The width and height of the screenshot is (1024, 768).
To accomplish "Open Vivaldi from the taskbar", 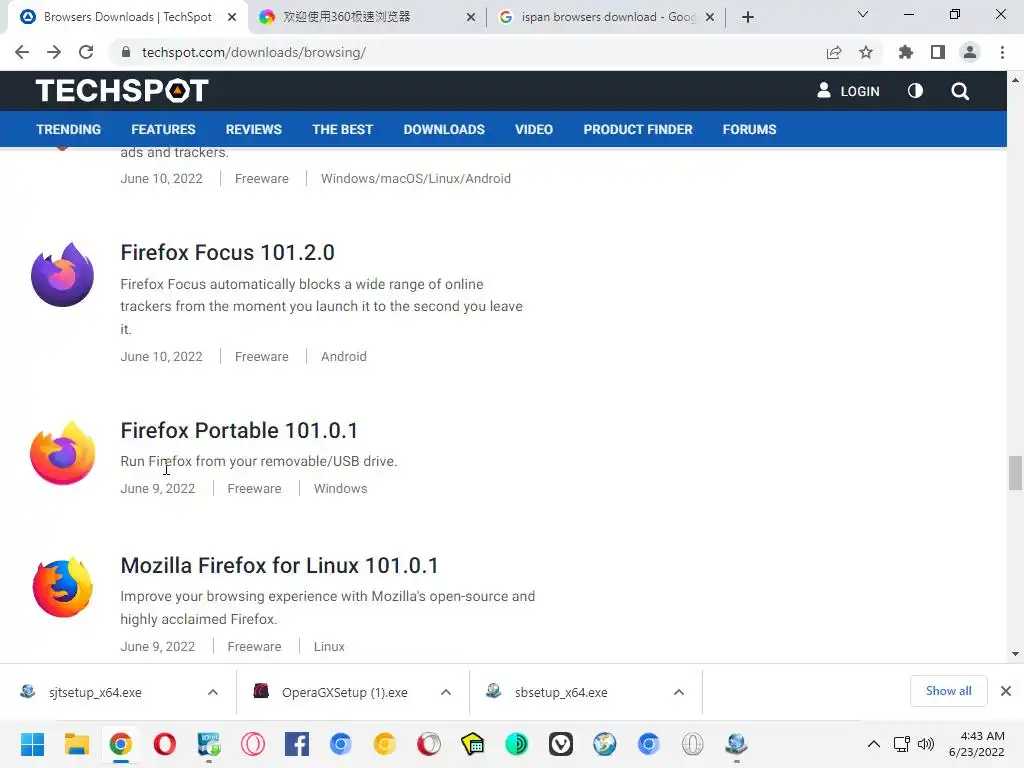I will (561, 744).
